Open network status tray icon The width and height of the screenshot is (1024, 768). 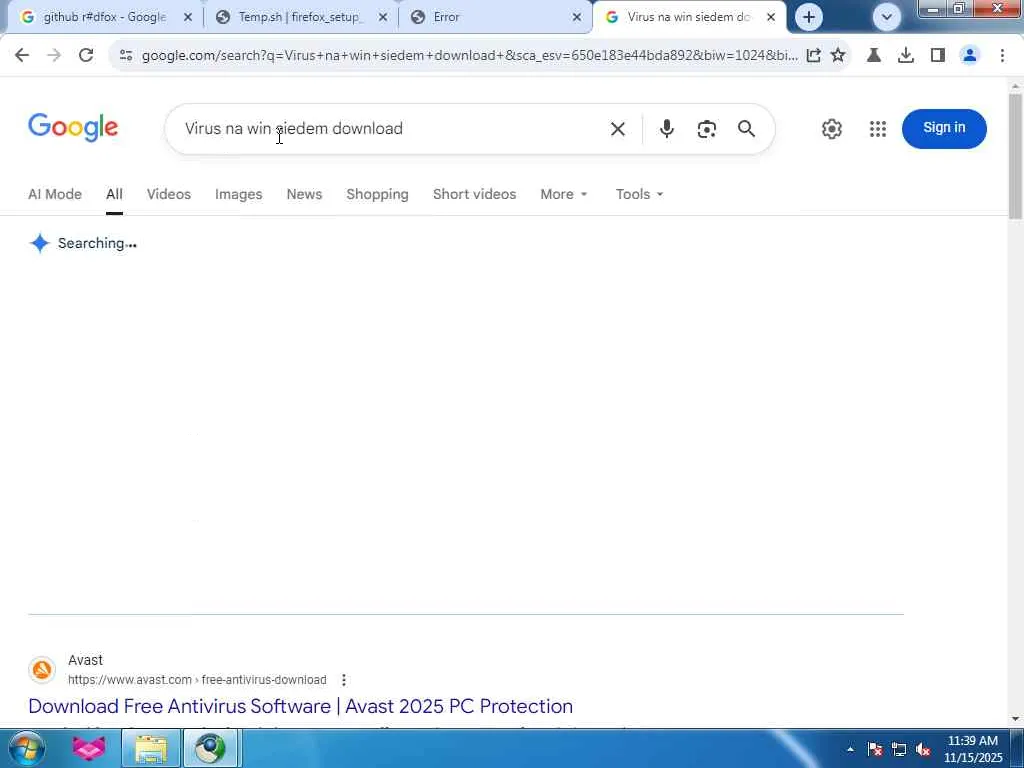coord(899,750)
